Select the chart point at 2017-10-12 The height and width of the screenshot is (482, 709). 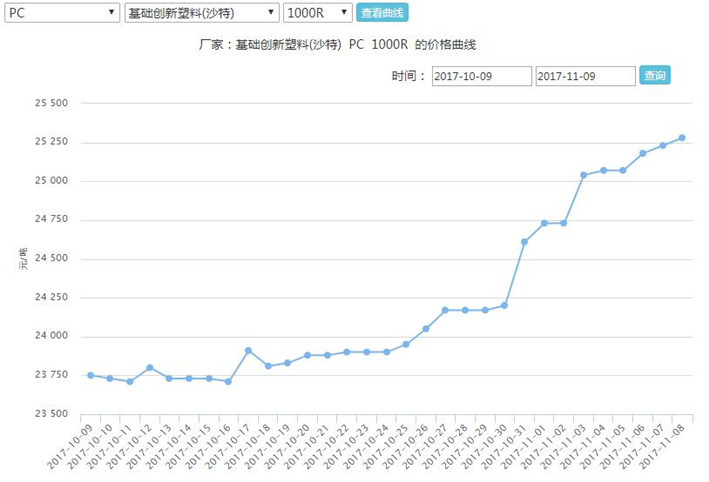tap(150, 367)
